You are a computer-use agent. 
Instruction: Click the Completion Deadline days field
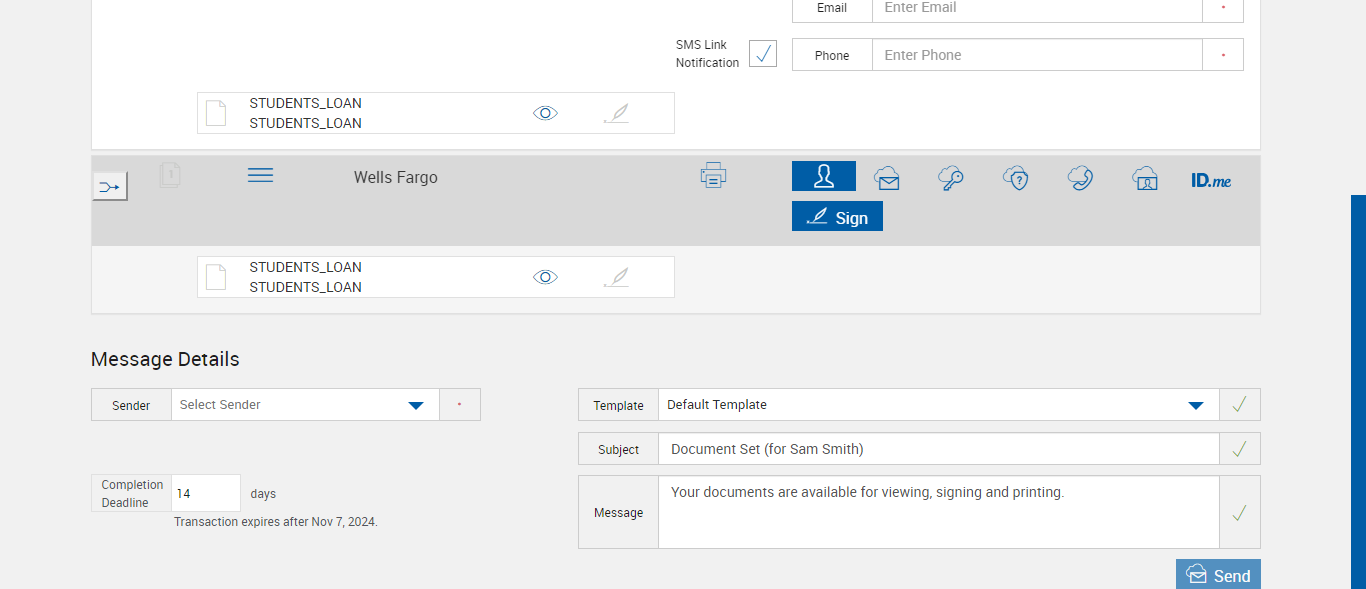point(206,493)
